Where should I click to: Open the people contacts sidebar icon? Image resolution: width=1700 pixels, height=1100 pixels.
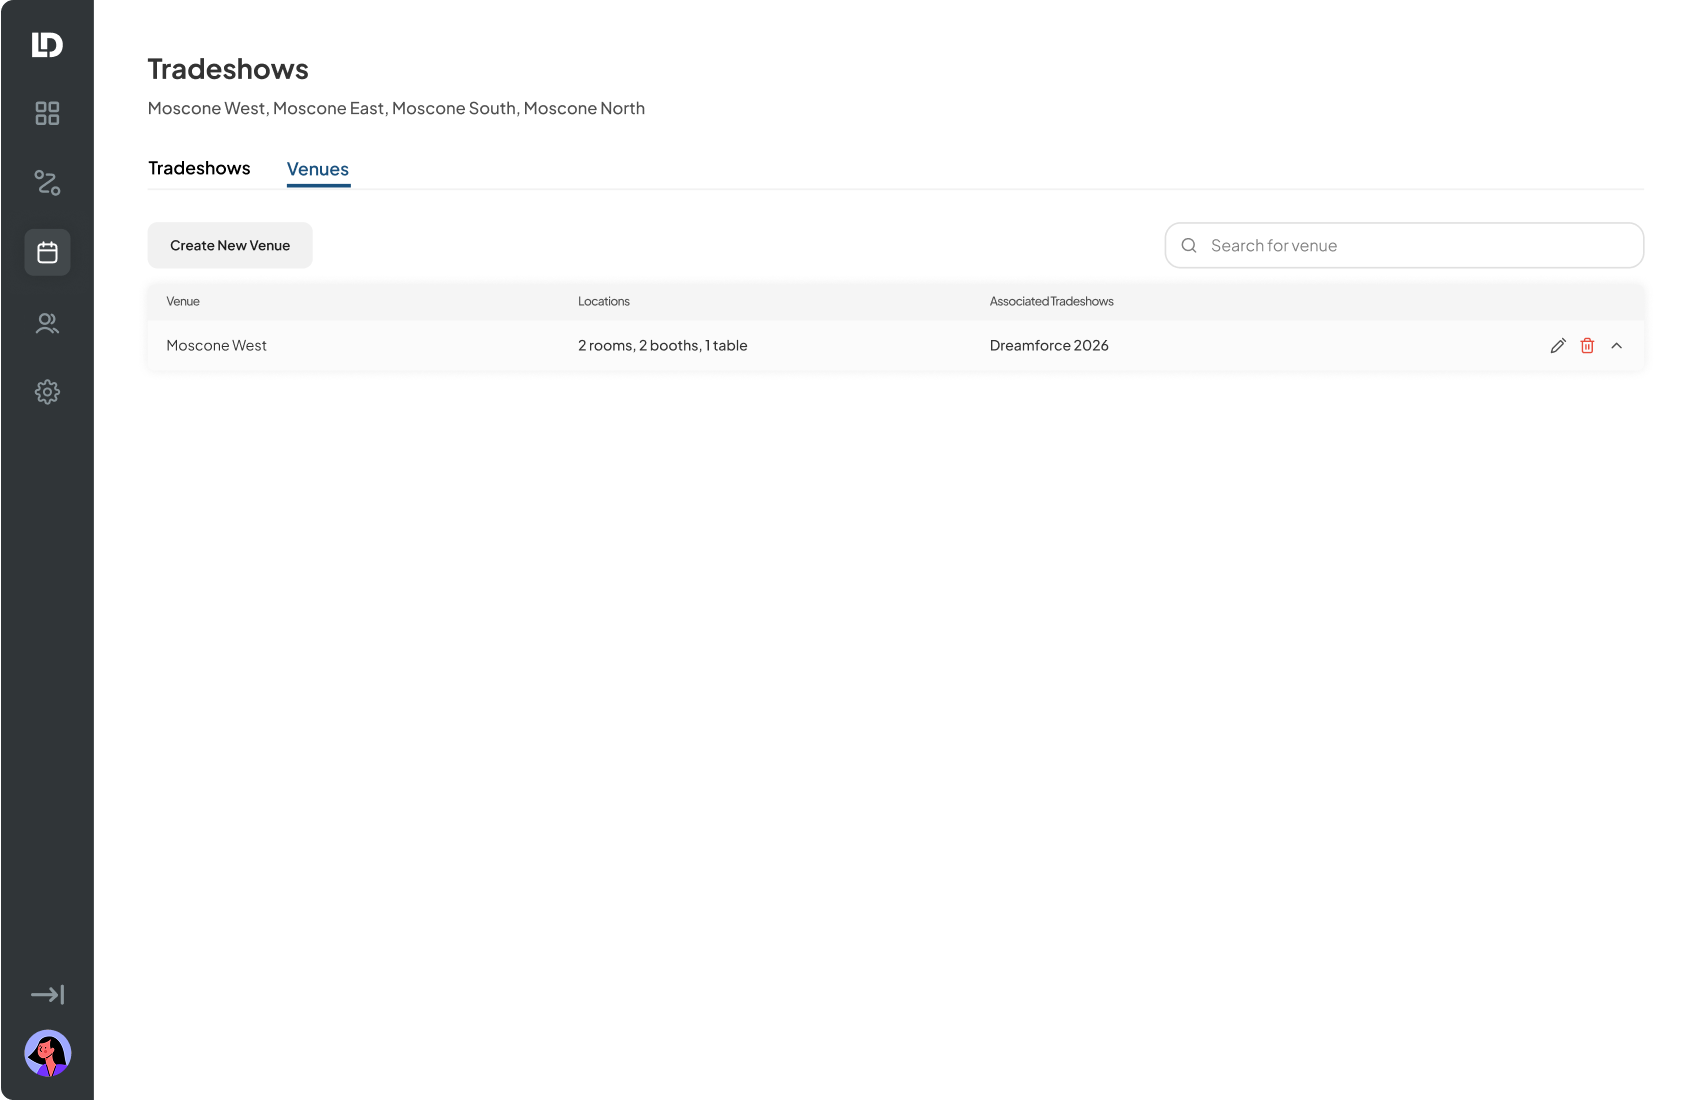[47, 323]
